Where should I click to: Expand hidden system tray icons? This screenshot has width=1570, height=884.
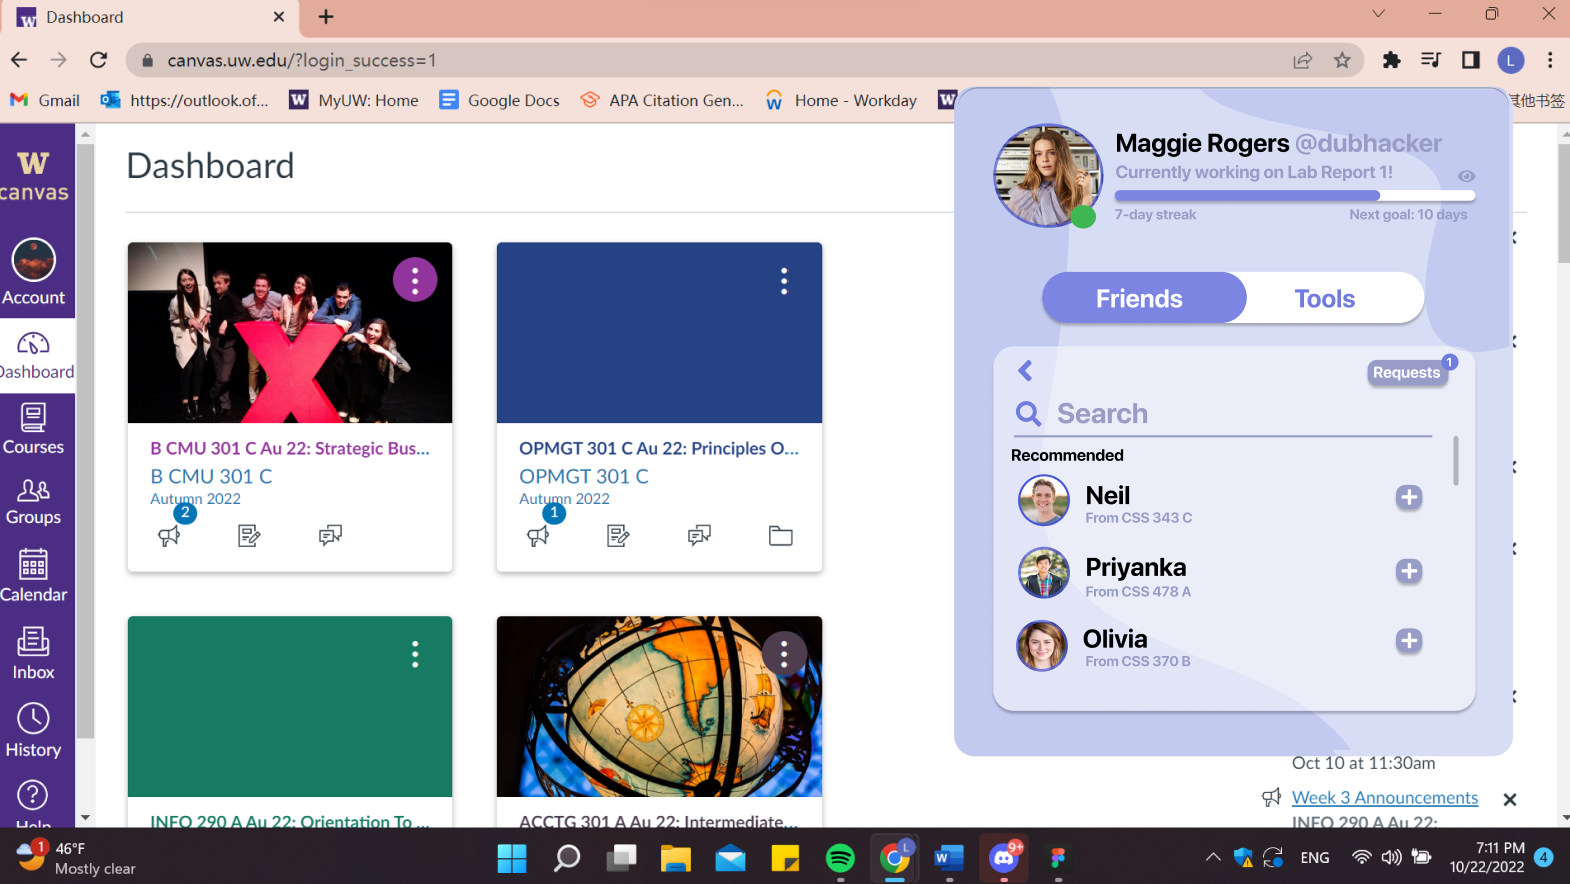(x=1213, y=857)
